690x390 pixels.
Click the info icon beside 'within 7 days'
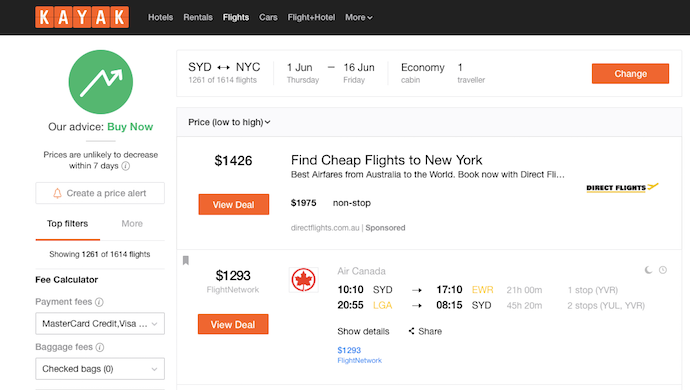point(125,166)
